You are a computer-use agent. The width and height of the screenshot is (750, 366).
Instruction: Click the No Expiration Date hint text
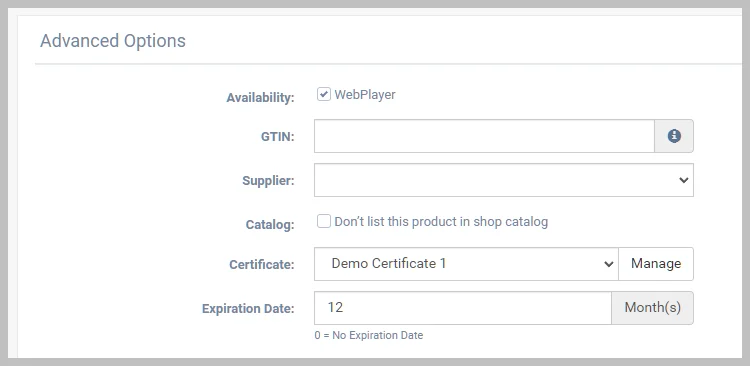click(369, 335)
